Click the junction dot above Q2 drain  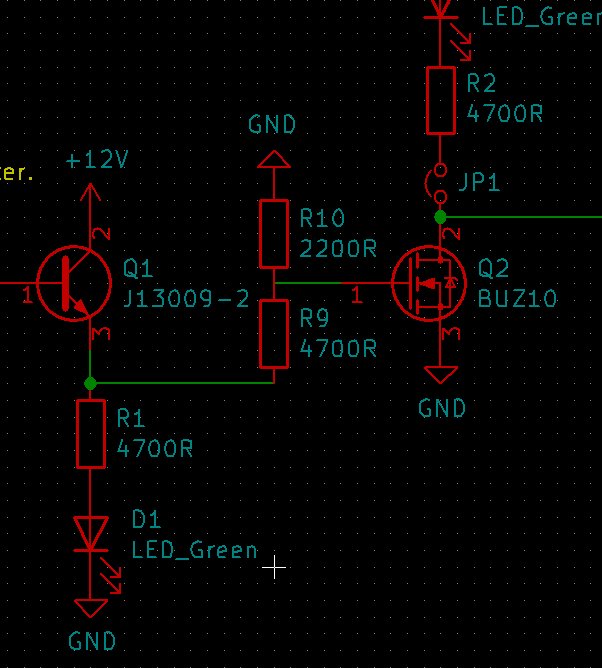tap(441, 216)
